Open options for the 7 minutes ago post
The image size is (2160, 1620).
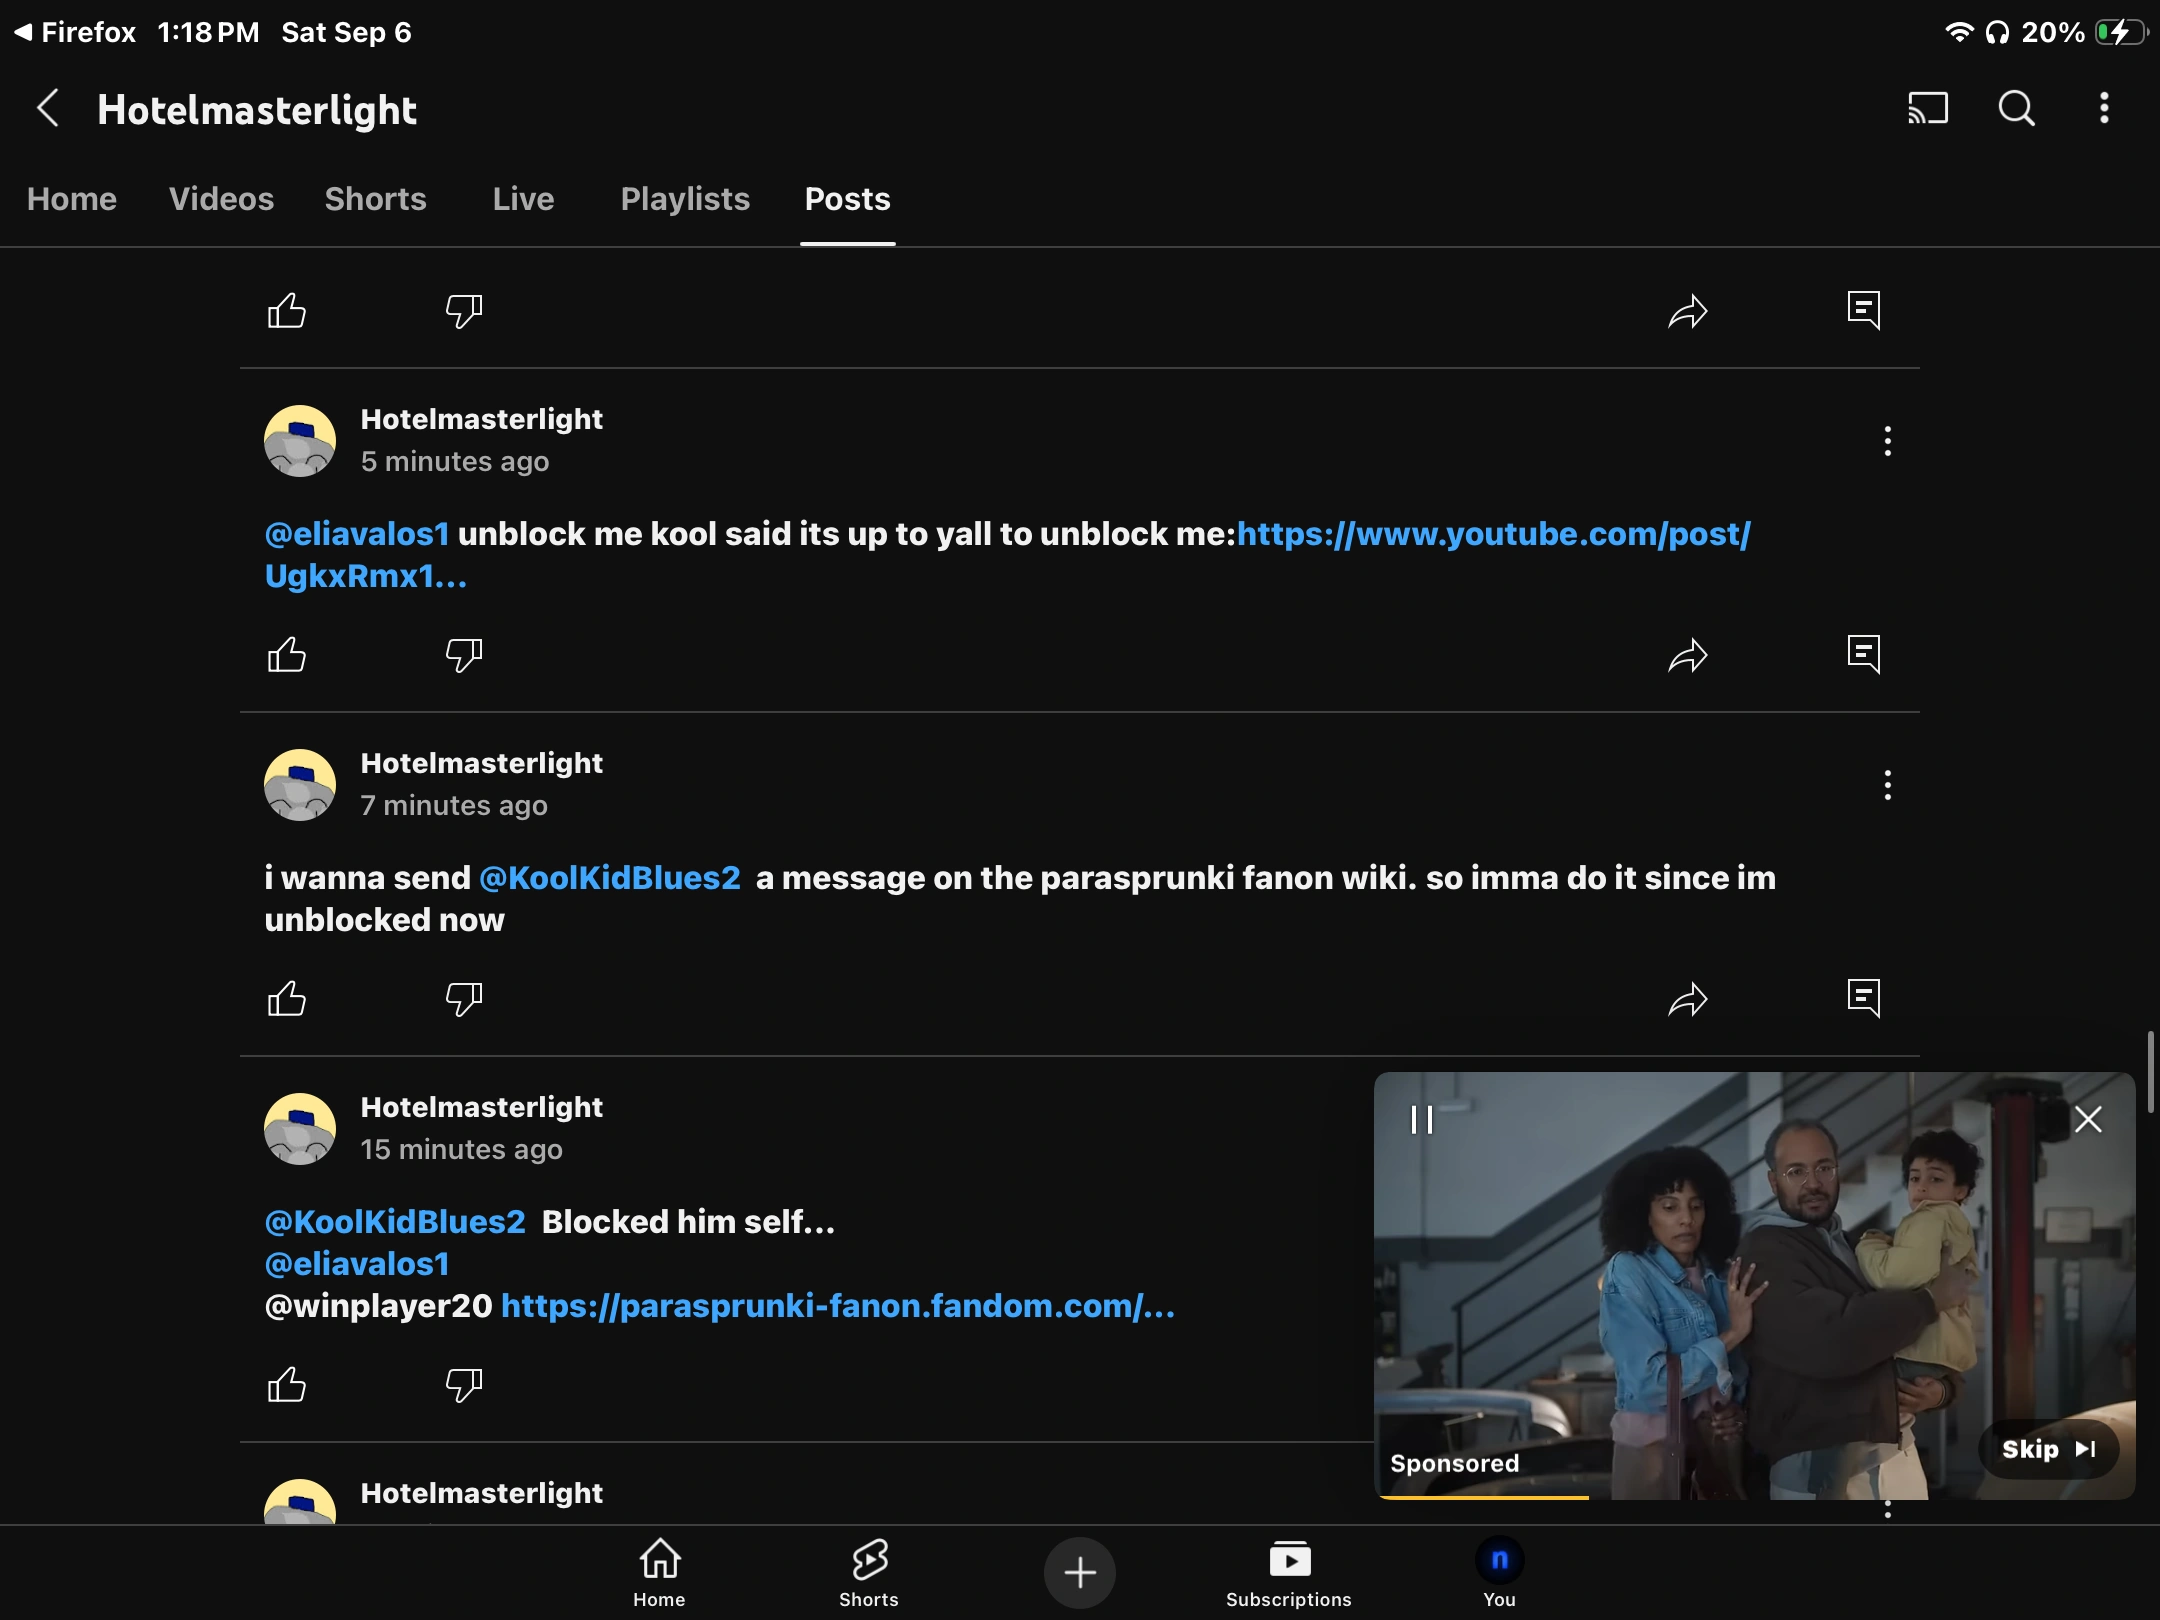1888,785
